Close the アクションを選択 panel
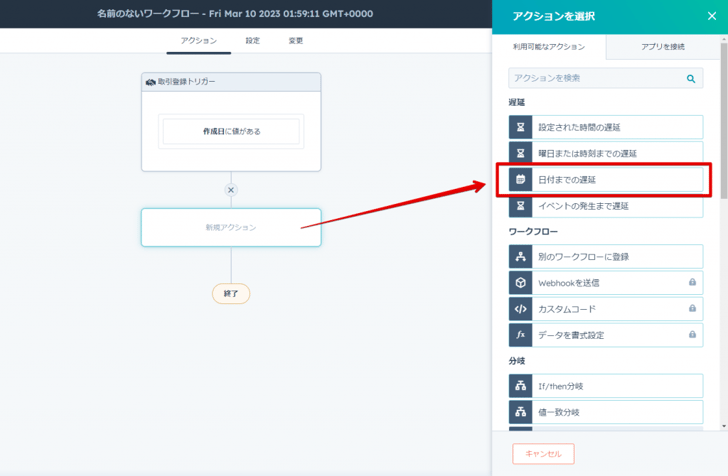The width and height of the screenshot is (728, 476). point(712,16)
